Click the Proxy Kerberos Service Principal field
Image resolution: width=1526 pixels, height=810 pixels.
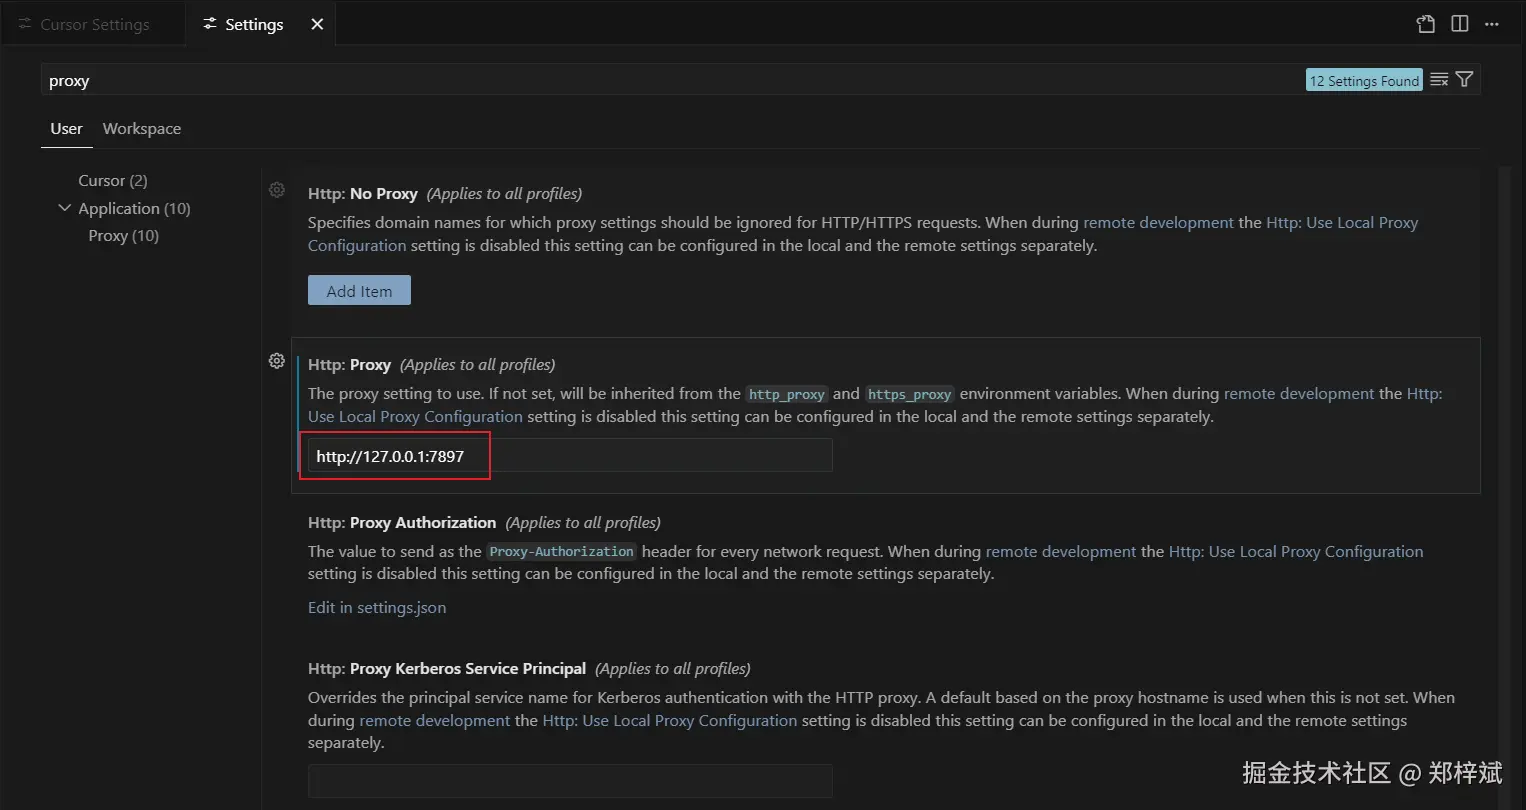click(570, 781)
